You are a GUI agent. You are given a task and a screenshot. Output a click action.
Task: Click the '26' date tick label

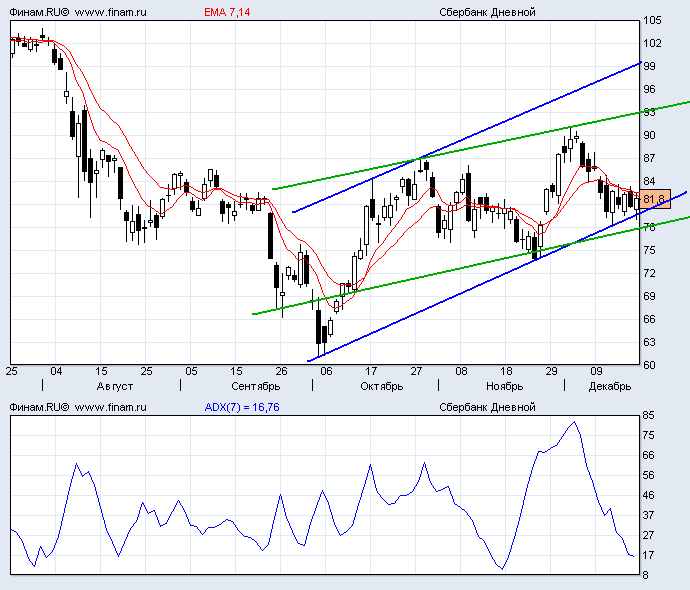pyautogui.click(x=281, y=371)
